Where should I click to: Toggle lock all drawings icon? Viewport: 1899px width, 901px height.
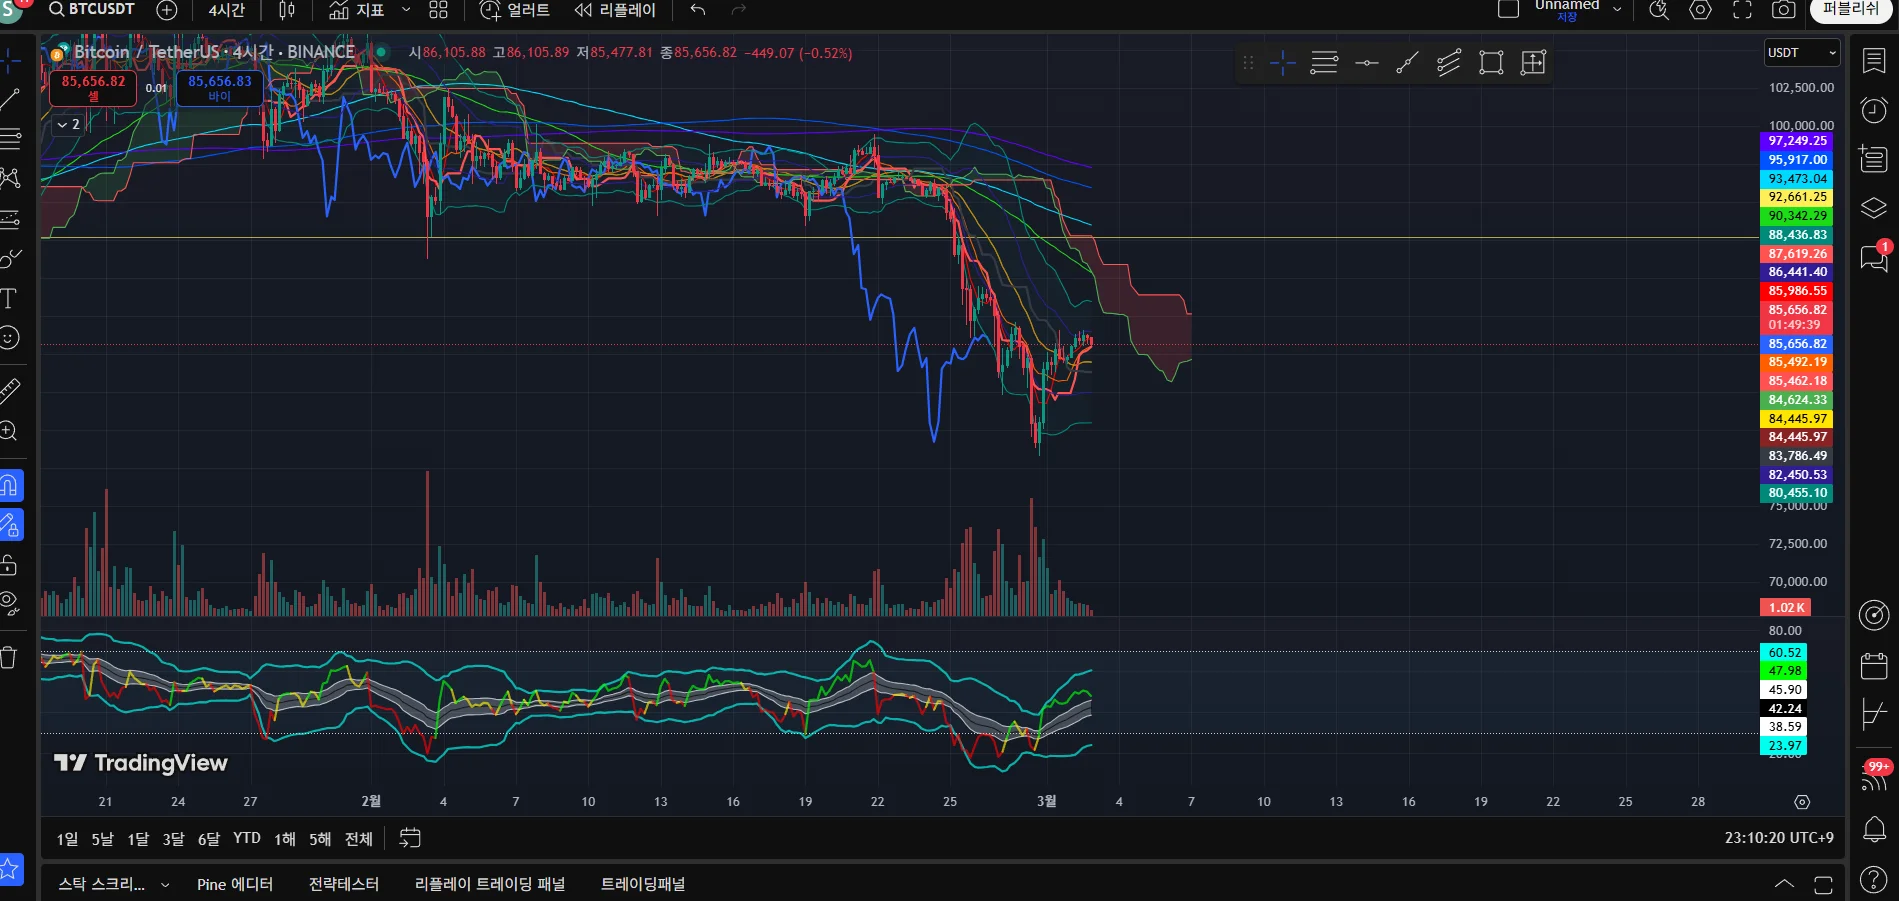9,565
